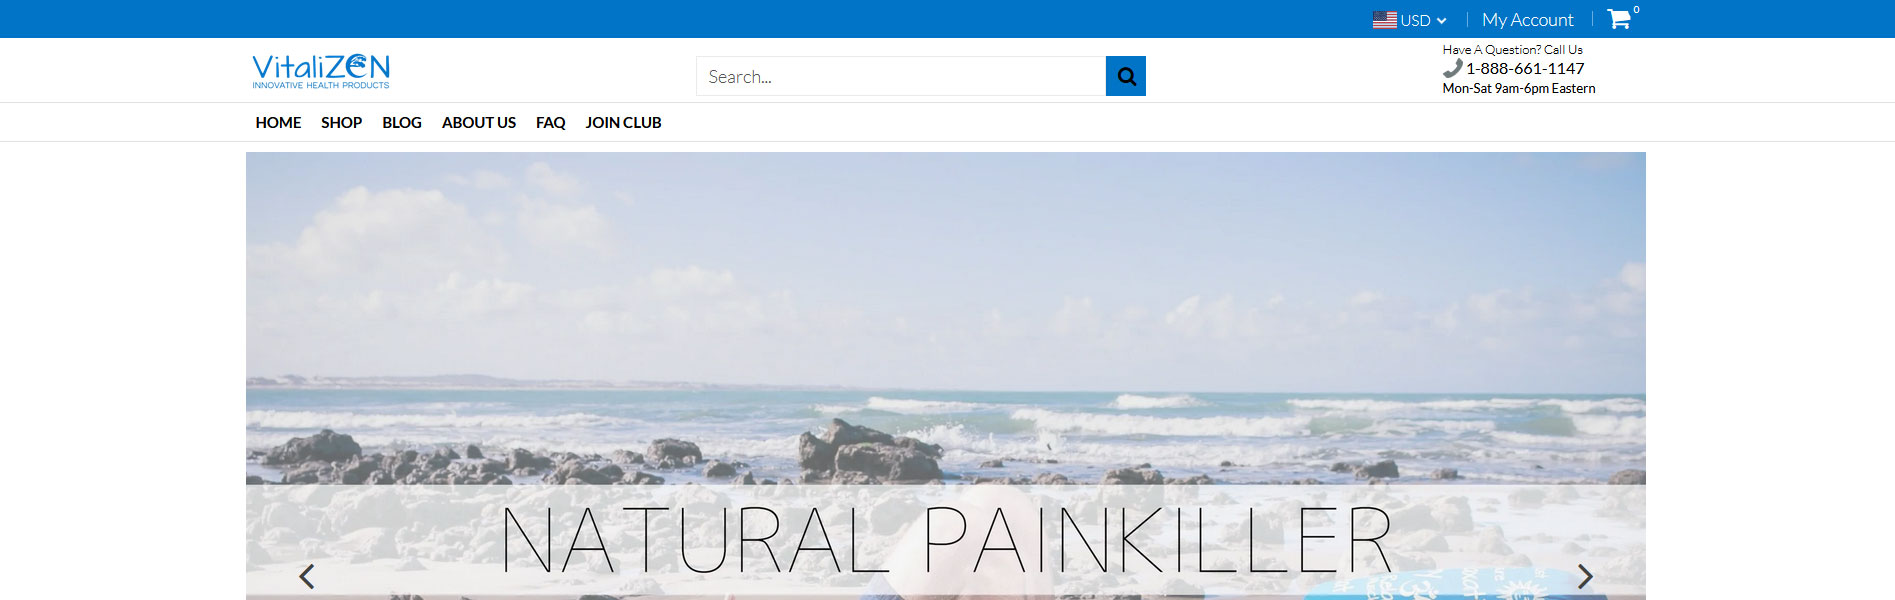Click the Natural Painkiller banner image

(946, 376)
